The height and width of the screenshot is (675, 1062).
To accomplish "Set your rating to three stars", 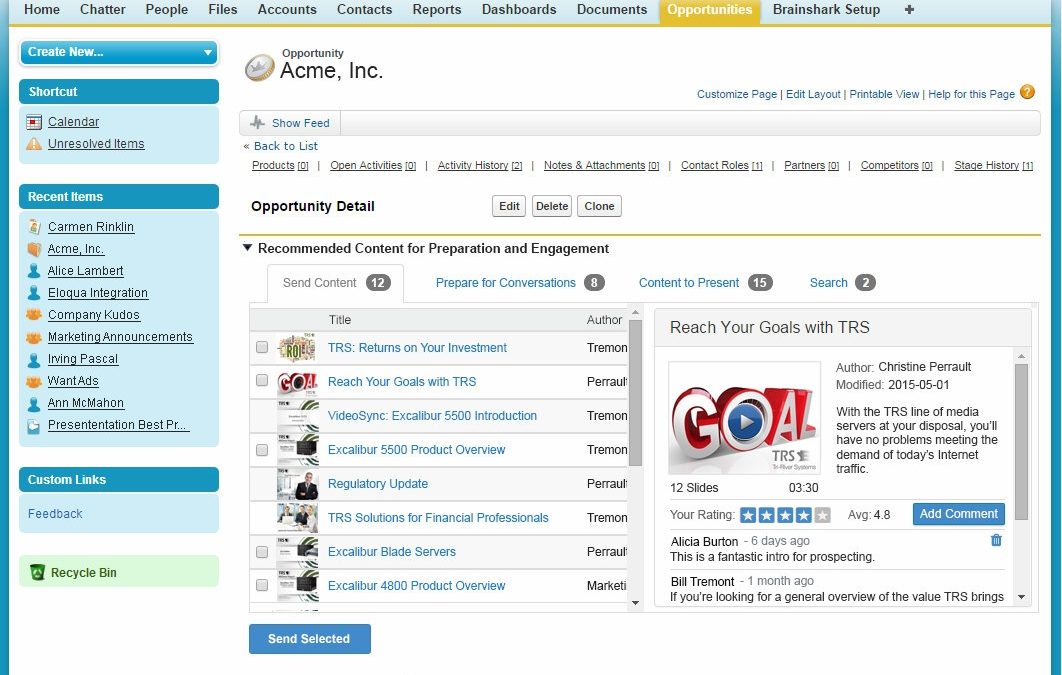I will [785, 515].
